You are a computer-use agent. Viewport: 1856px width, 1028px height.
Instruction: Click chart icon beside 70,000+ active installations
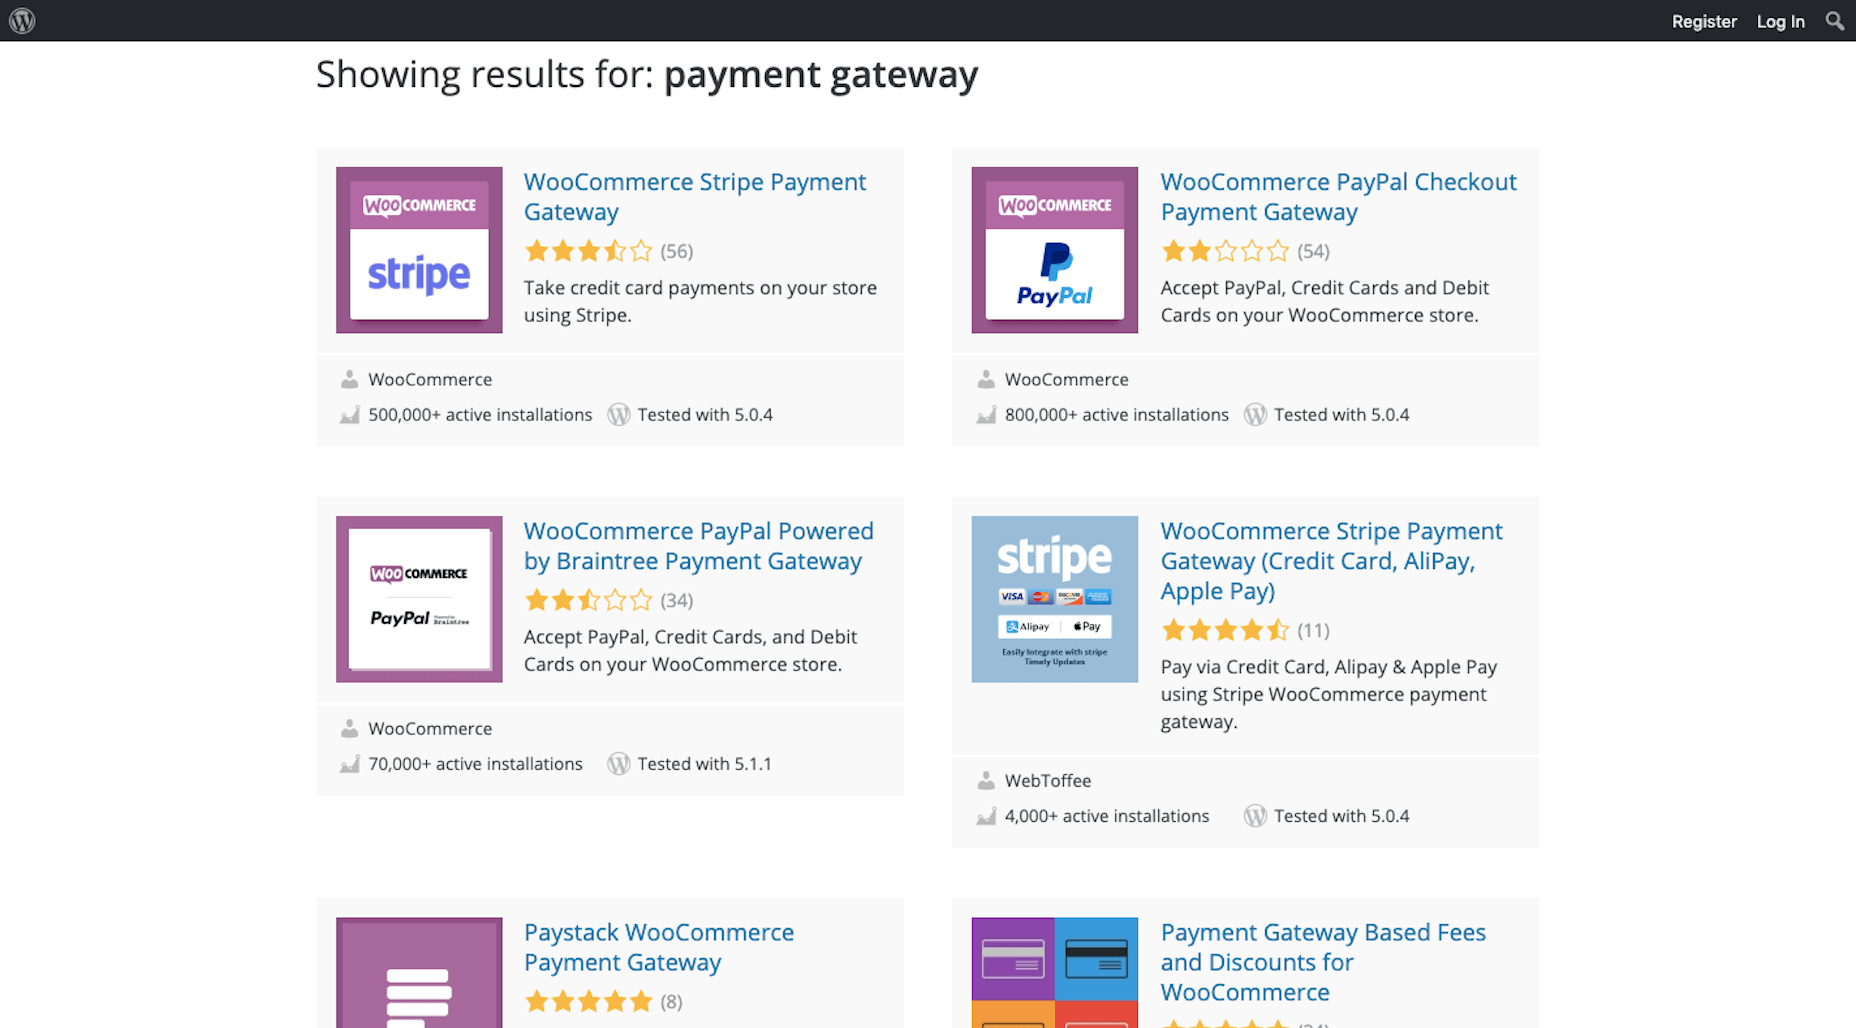[349, 763]
